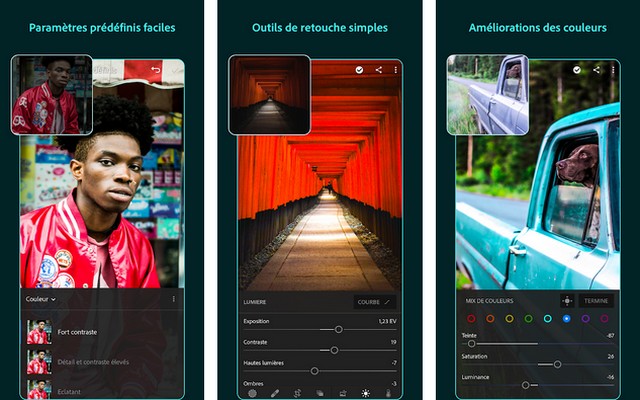Open the presets stacked-cards icon
Screen dimensions: 640x400
[x=320, y=393]
